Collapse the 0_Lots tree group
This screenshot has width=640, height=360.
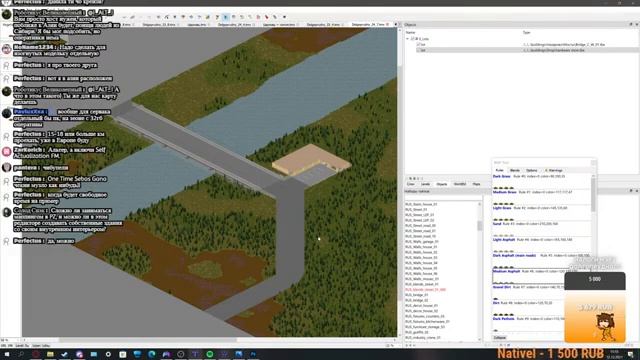point(407,39)
